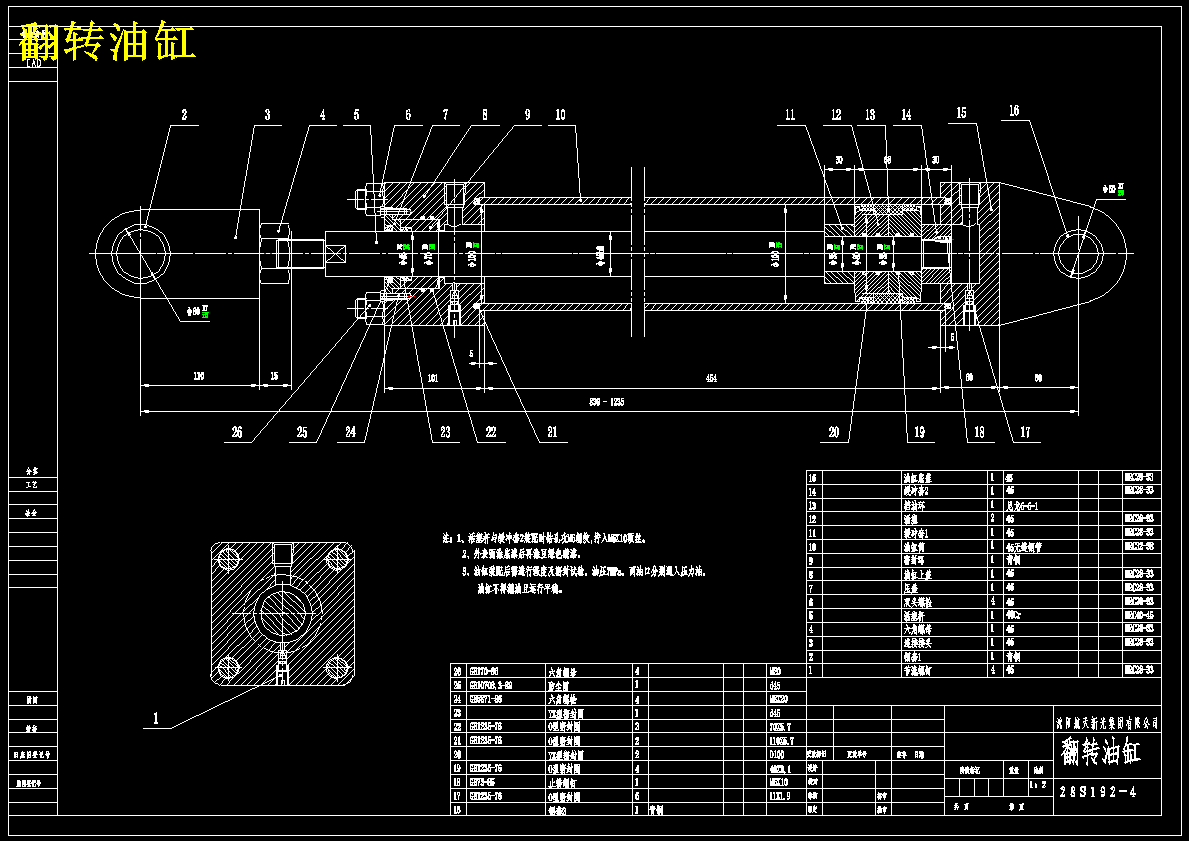Click the first technical note line starting with 注:1
This screenshot has height=841, width=1189.
coord(544,538)
